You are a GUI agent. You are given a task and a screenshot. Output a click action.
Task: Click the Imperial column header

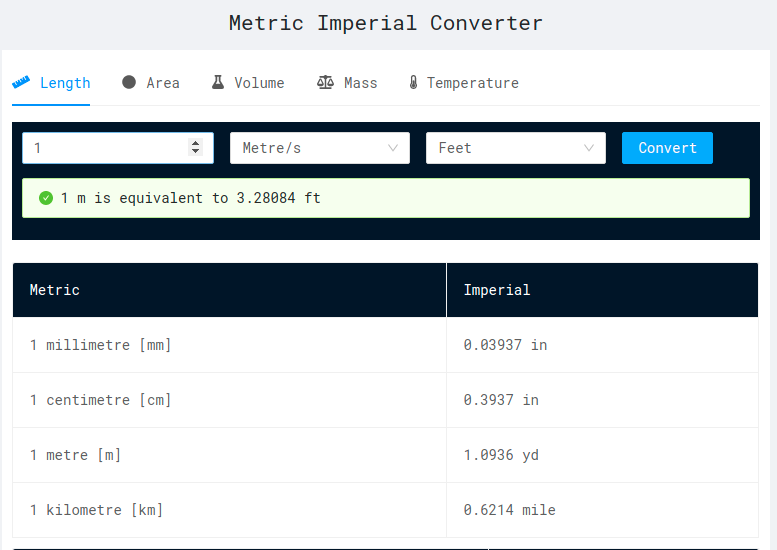[x=603, y=290]
